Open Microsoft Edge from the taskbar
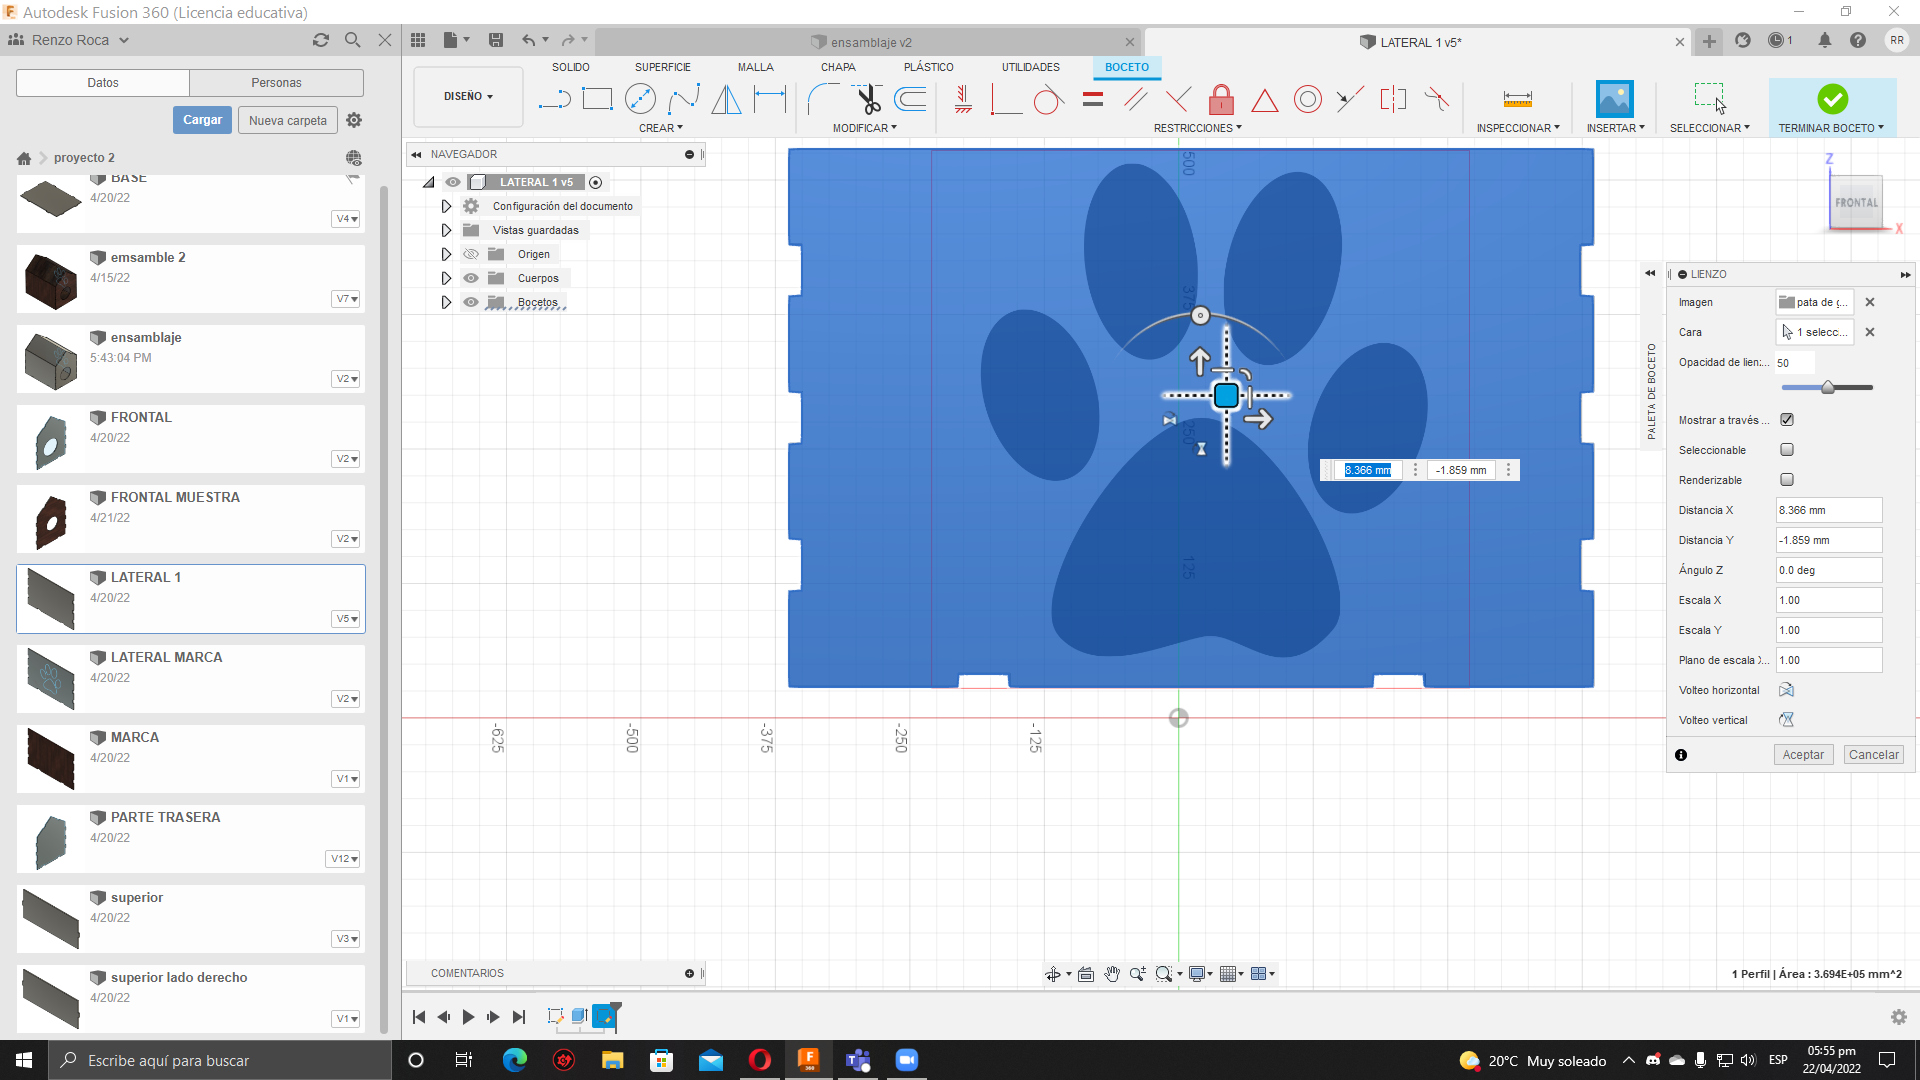Viewport: 1920px width, 1080px height. (x=514, y=1060)
